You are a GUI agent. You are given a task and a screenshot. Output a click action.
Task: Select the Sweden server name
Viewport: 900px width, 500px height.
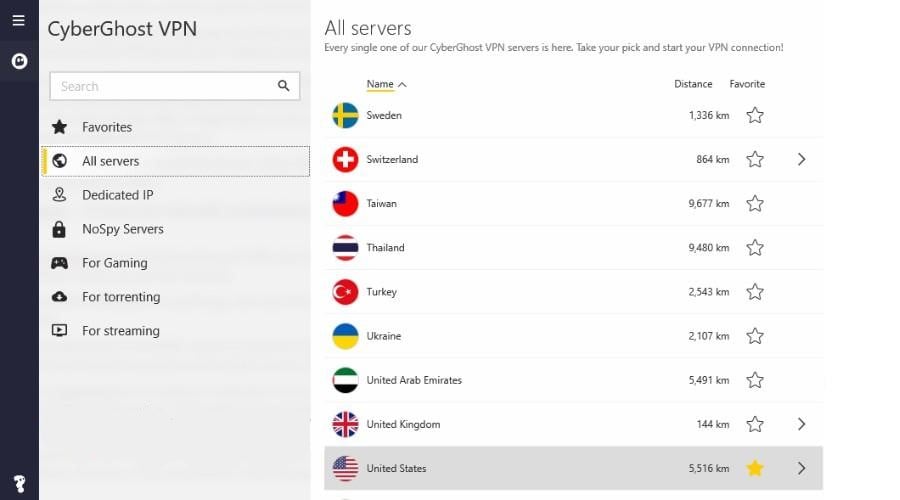click(384, 115)
